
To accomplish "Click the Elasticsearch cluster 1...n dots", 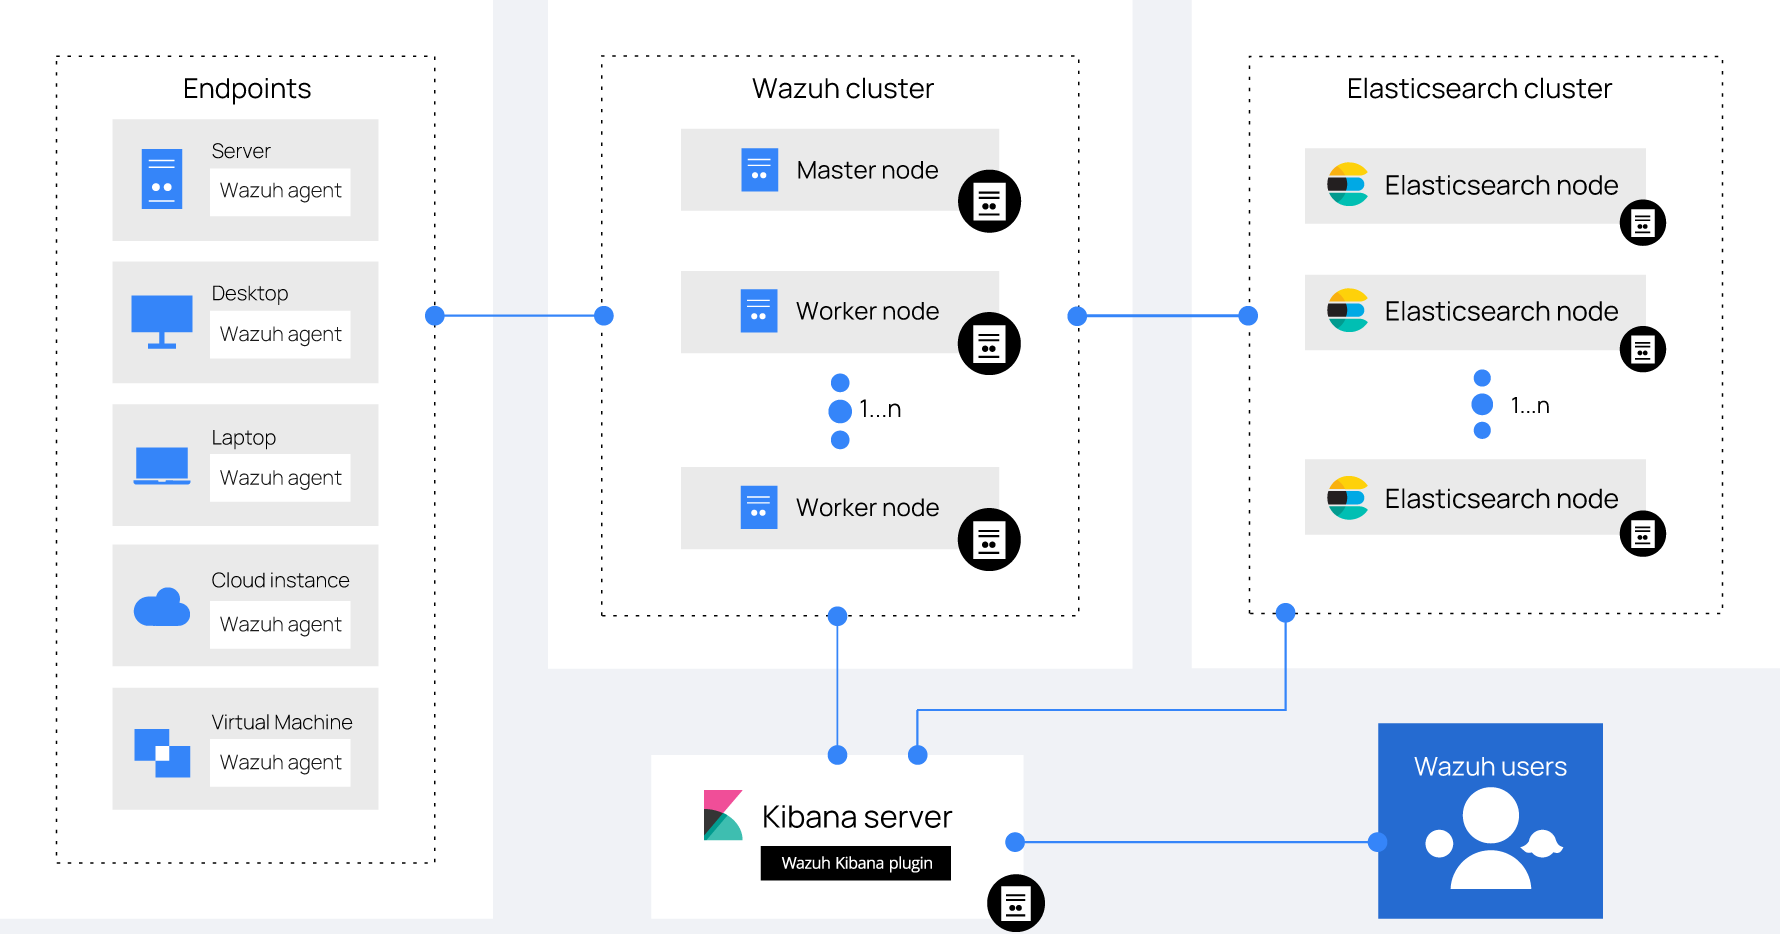I will (x=1482, y=404).
